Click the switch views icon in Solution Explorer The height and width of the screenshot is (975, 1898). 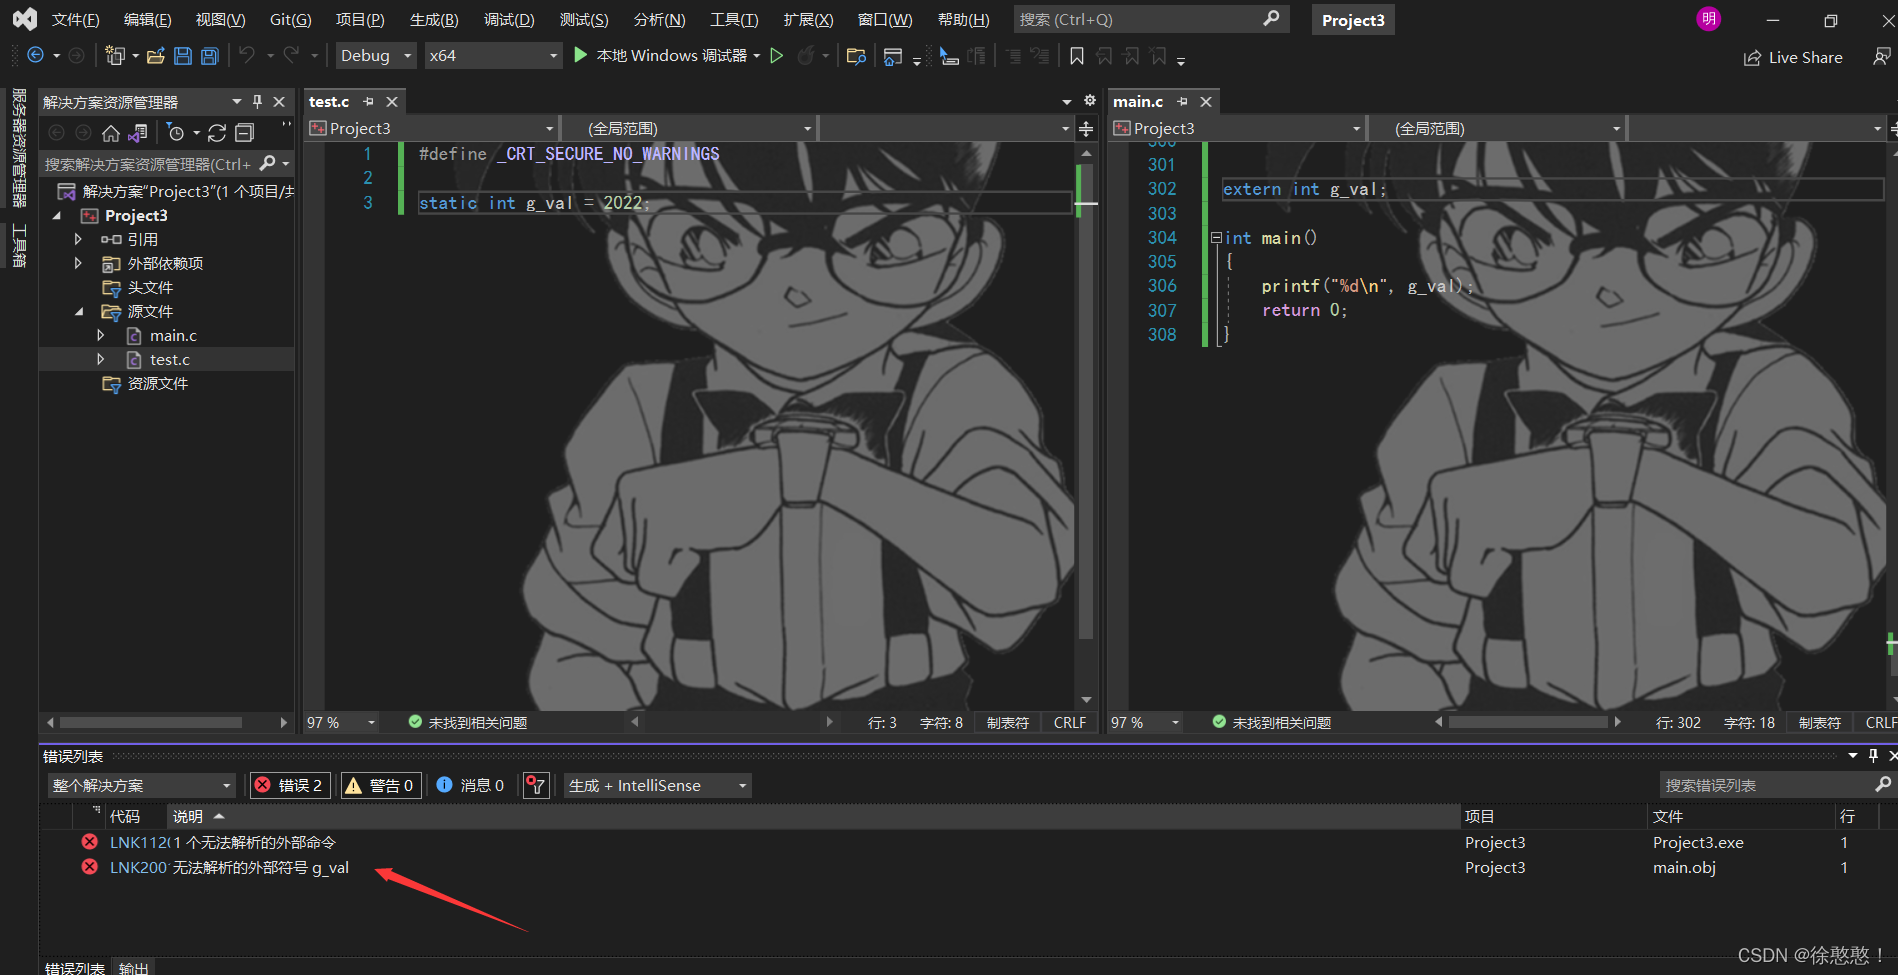(138, 133)
